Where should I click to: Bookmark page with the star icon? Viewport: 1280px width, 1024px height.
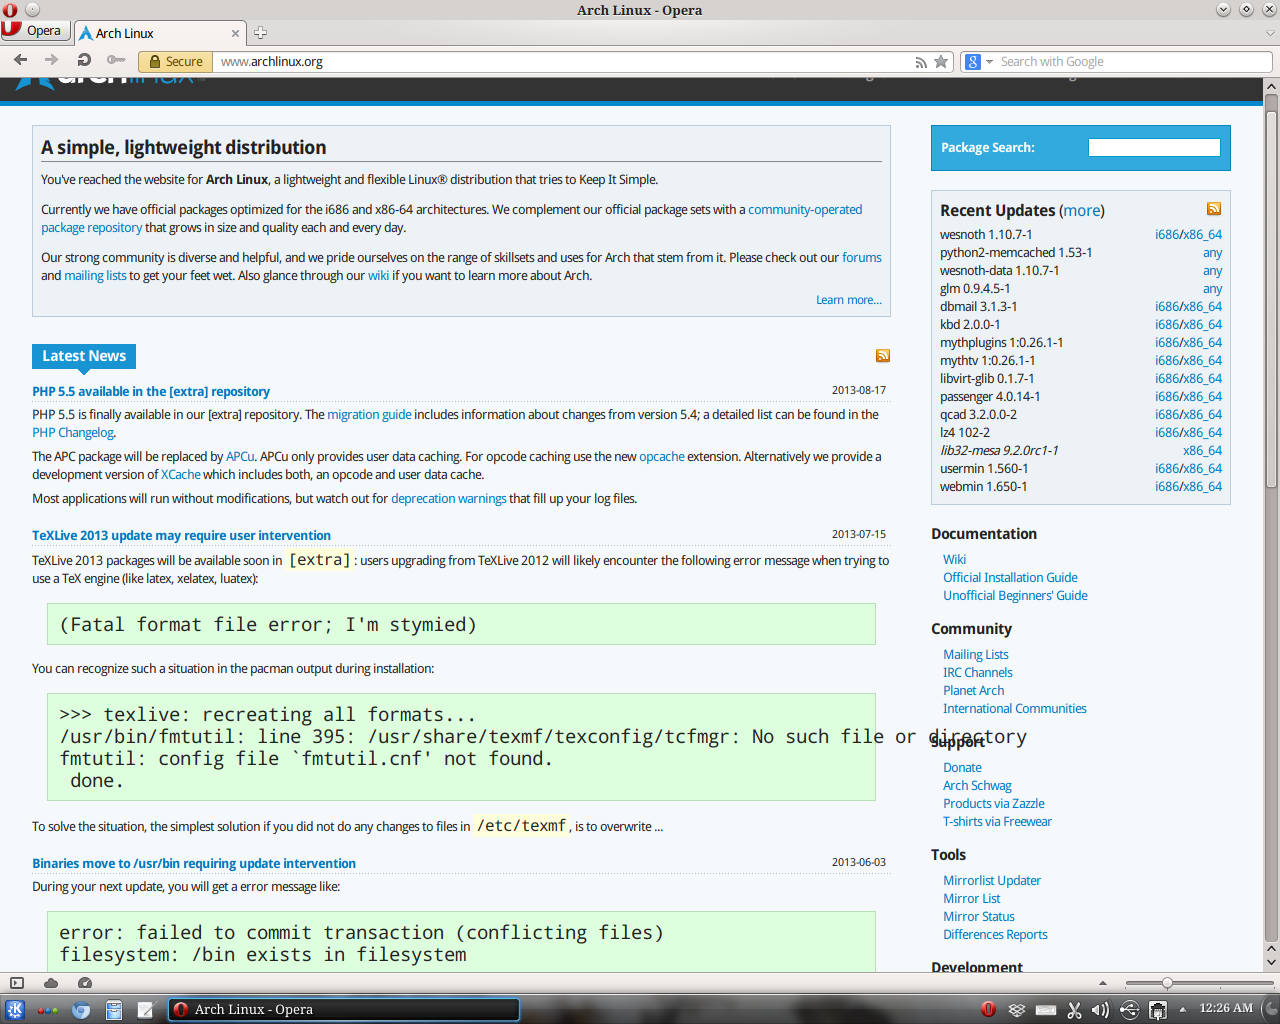(941, 62)
